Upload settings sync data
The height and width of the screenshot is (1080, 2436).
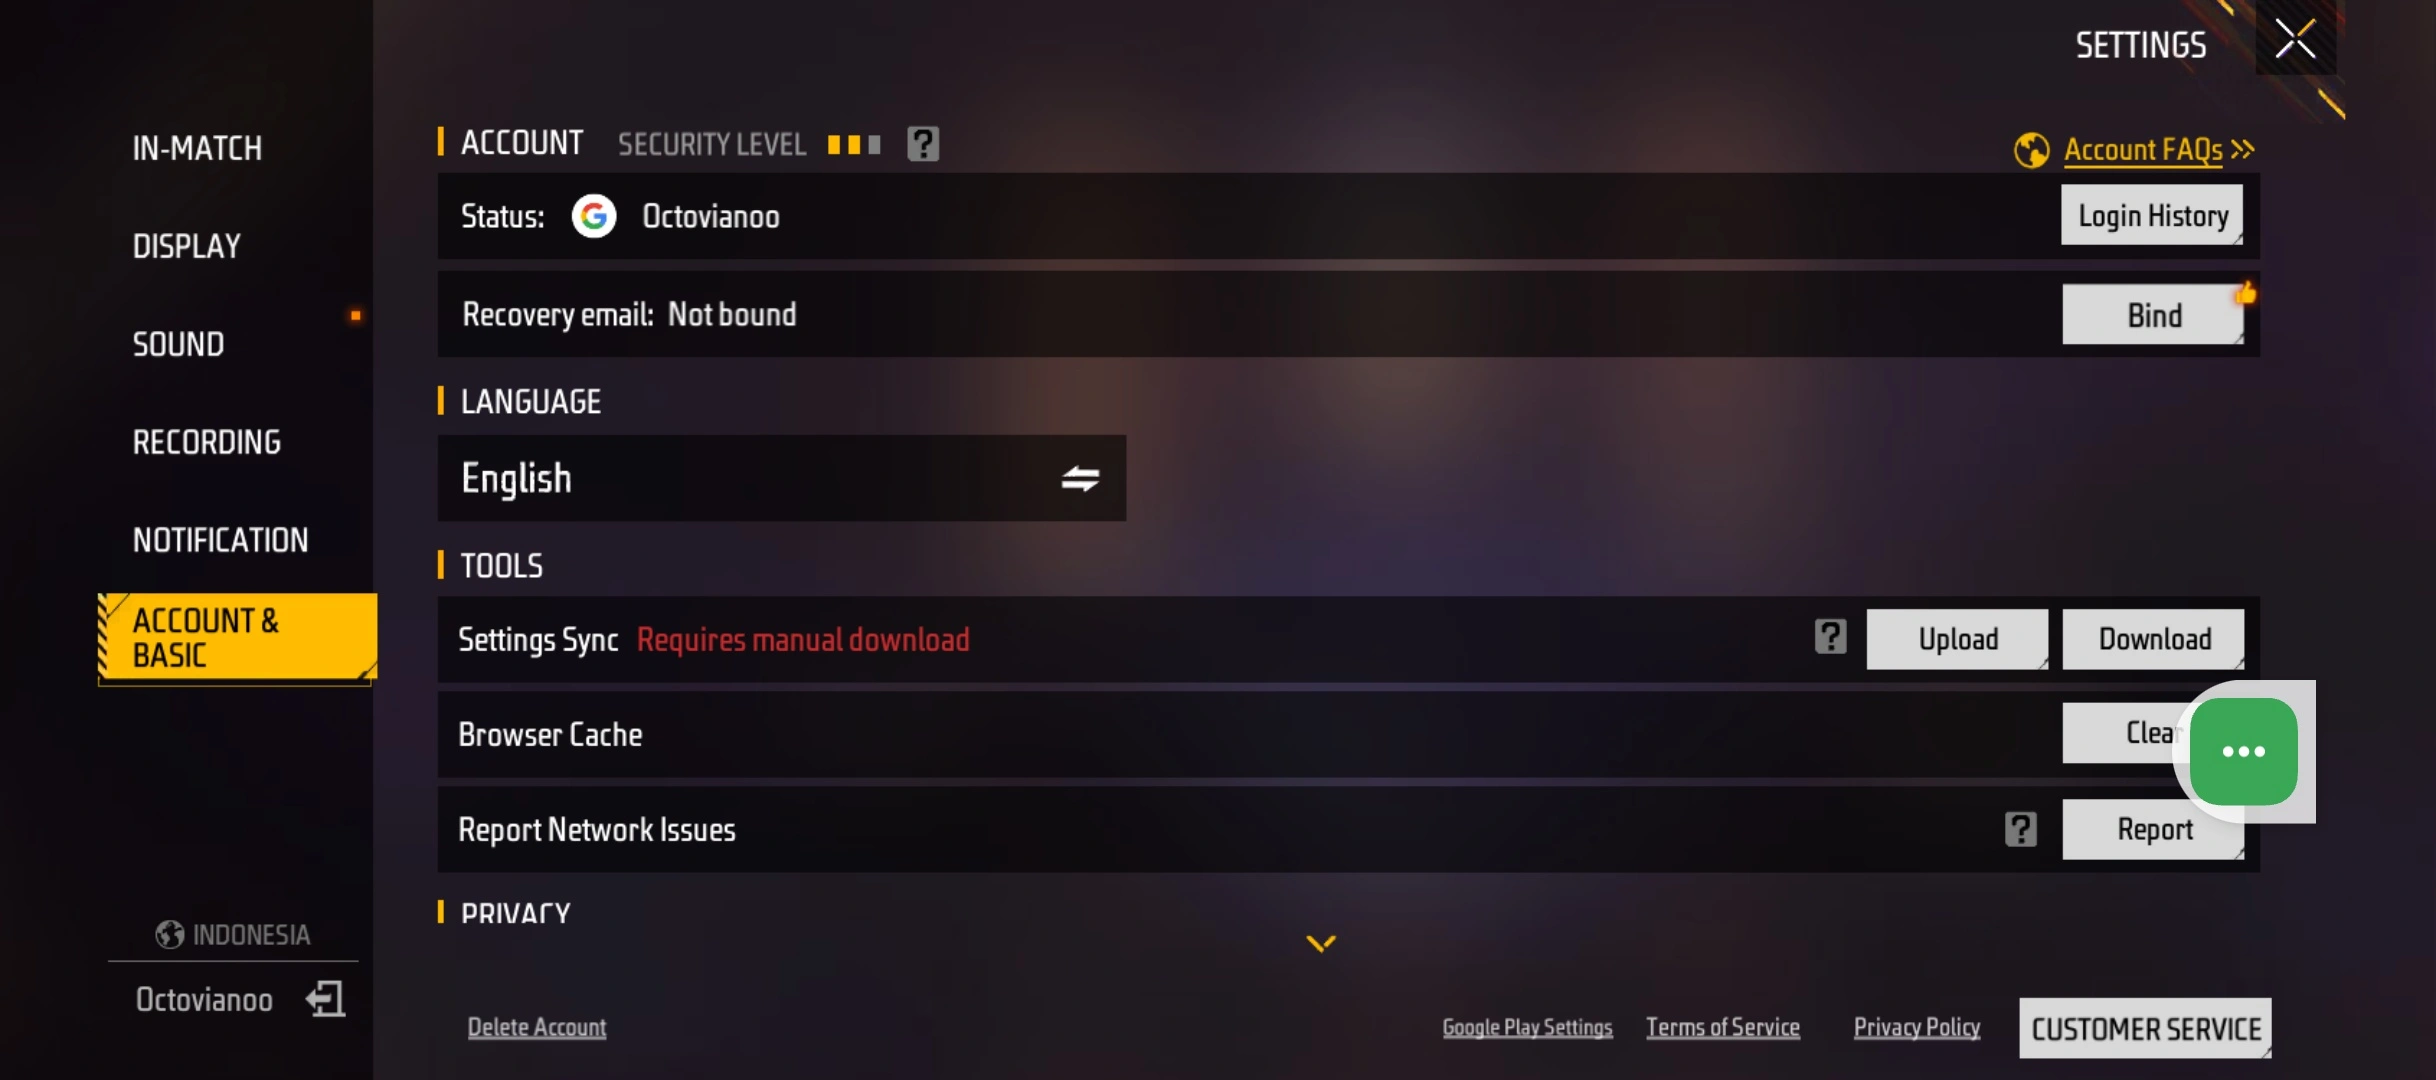coord(1957,639)
